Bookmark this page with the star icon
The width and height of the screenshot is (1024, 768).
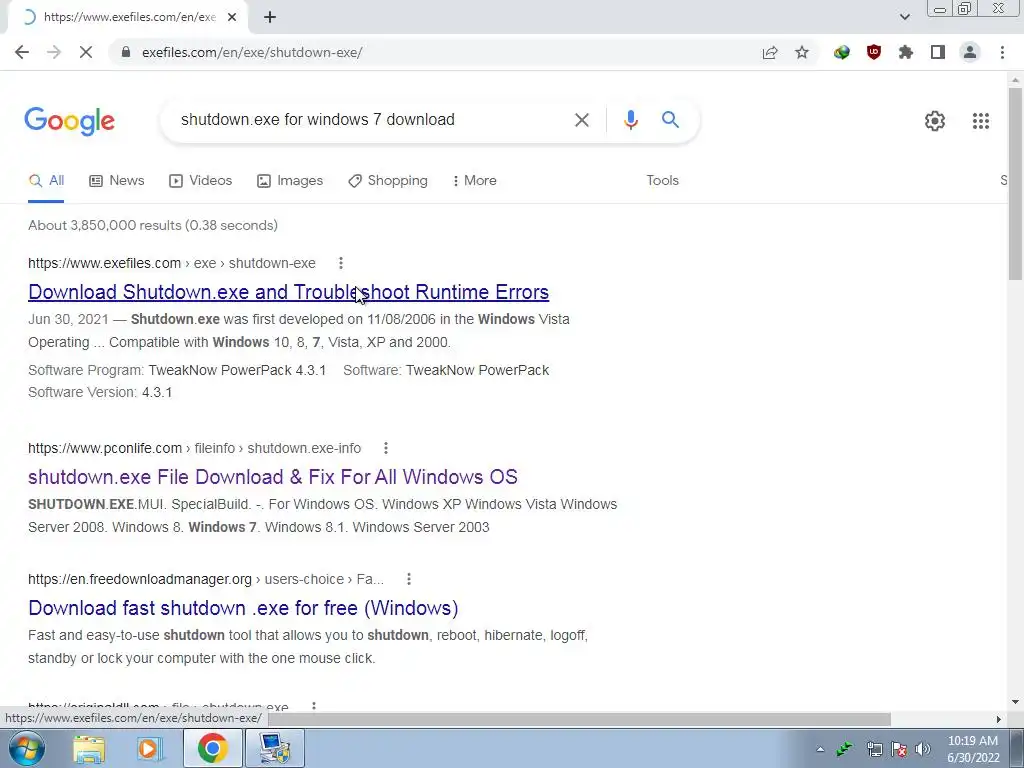(802, 52)
